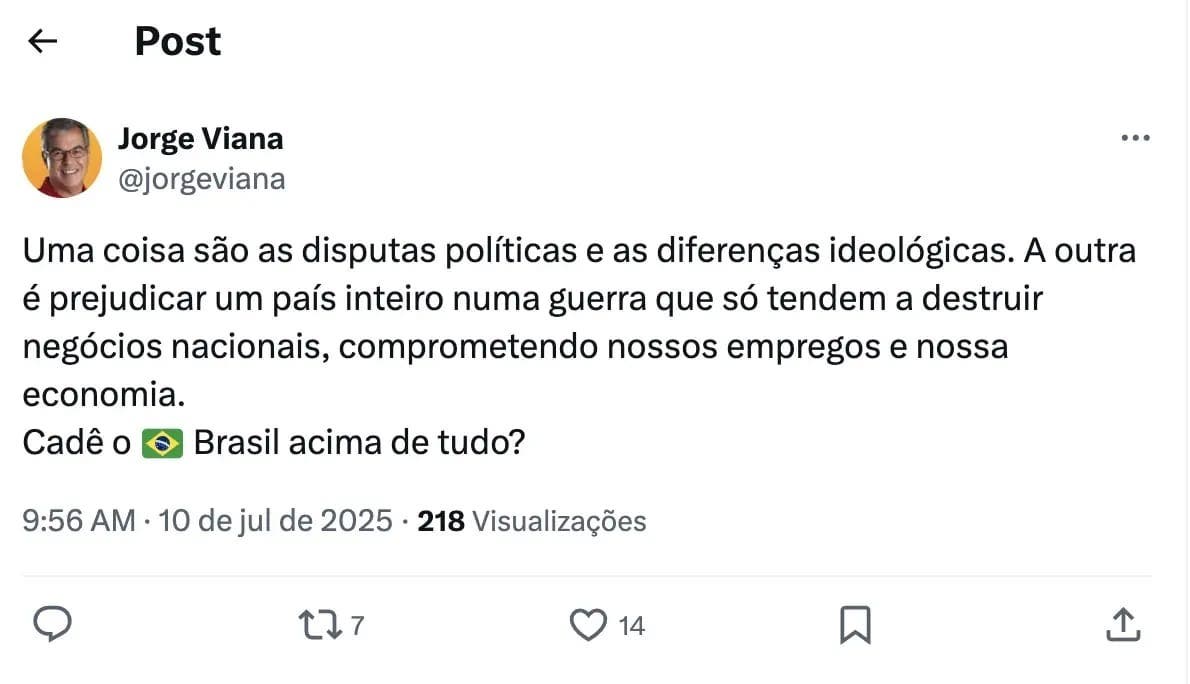This screenshot has height=684, width=1190.
Task: Open Jorge Viana's profile picture
Action: pyautogui.click(x=62, y=158)
